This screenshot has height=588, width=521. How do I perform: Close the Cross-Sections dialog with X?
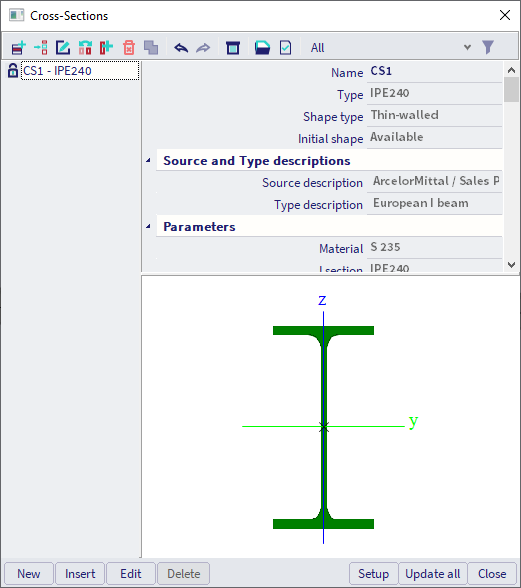pos(505,15)
